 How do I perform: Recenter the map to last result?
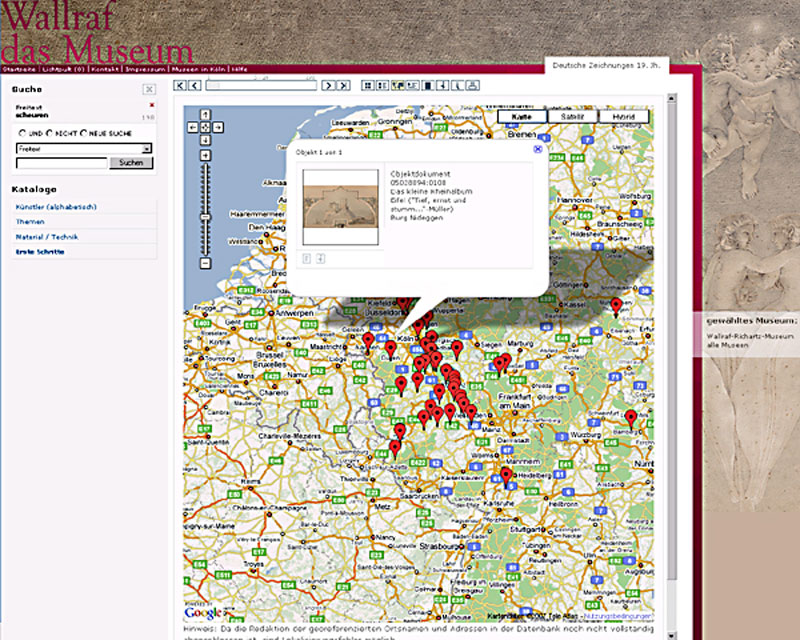(205, 127)
